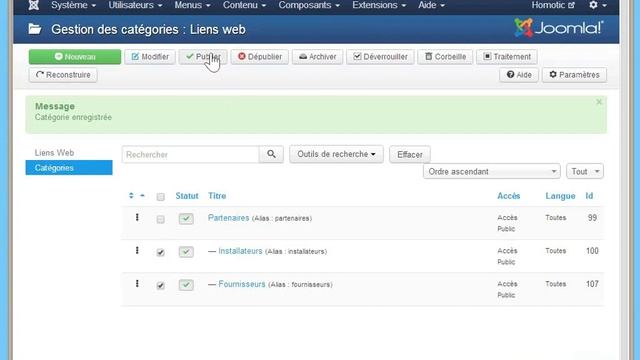Select Catégories in sidebar
Image resolution: width=640 pixels, height=360 pixels.
[x=69, y=168]
